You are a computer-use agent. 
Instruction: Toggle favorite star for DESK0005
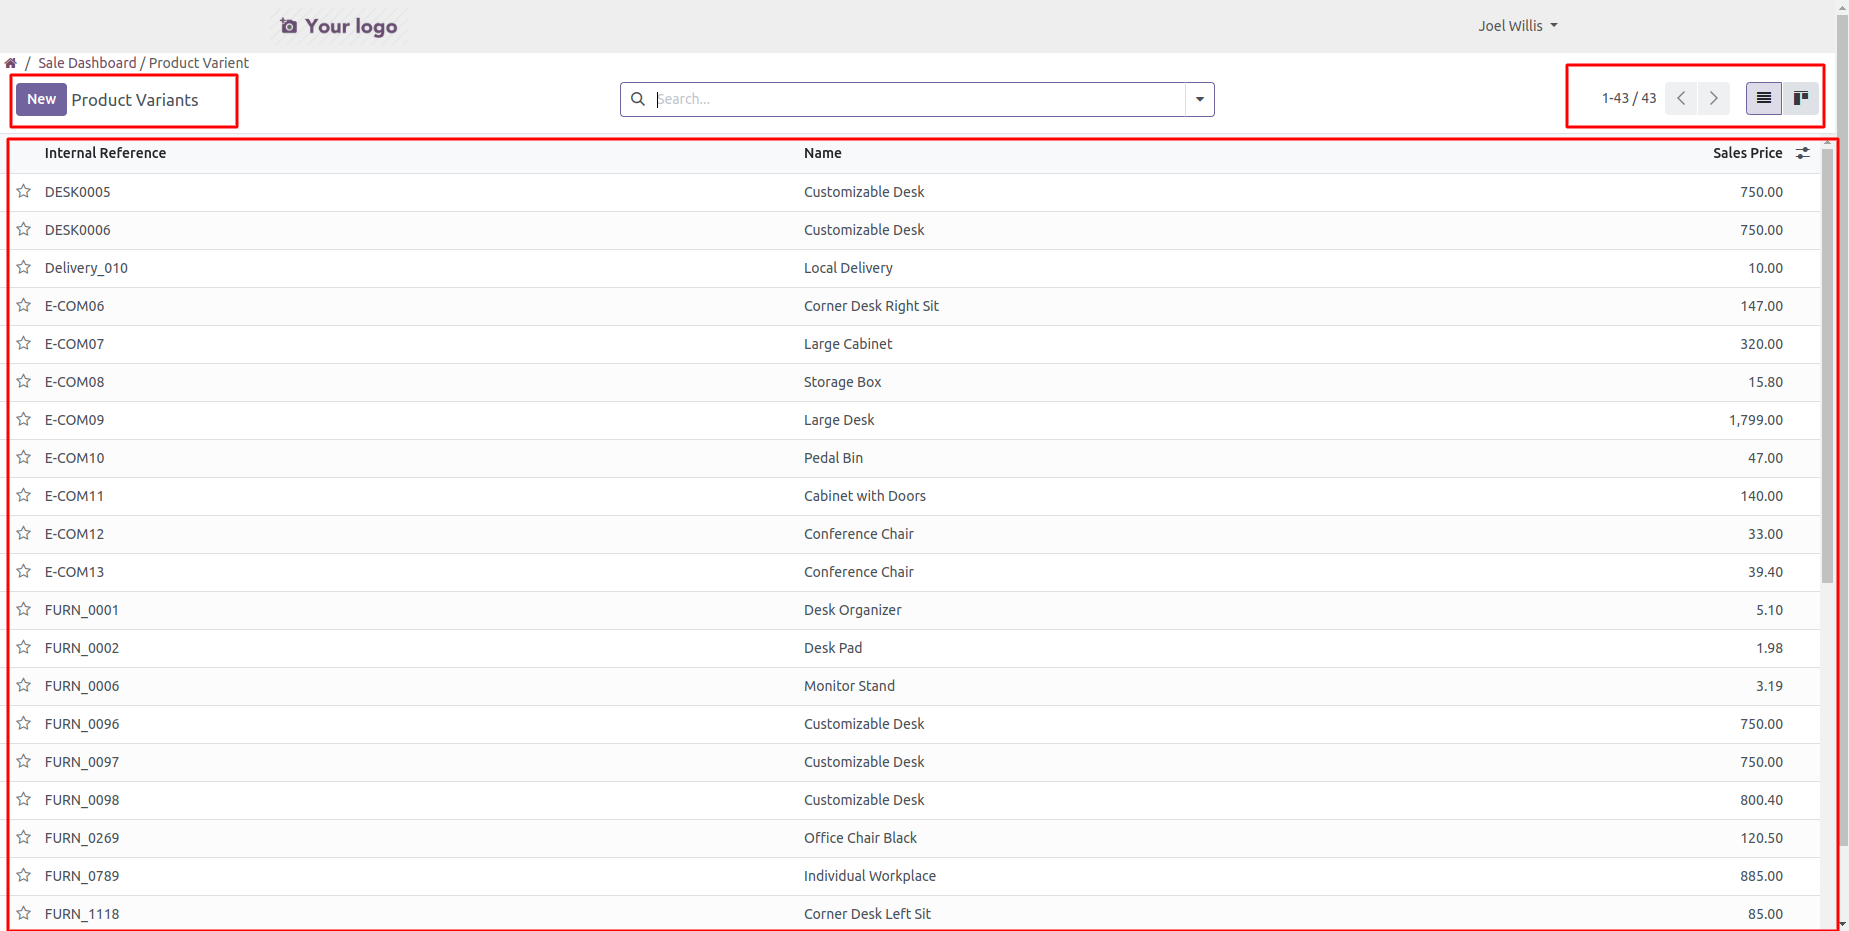click(x=24, y=191)
